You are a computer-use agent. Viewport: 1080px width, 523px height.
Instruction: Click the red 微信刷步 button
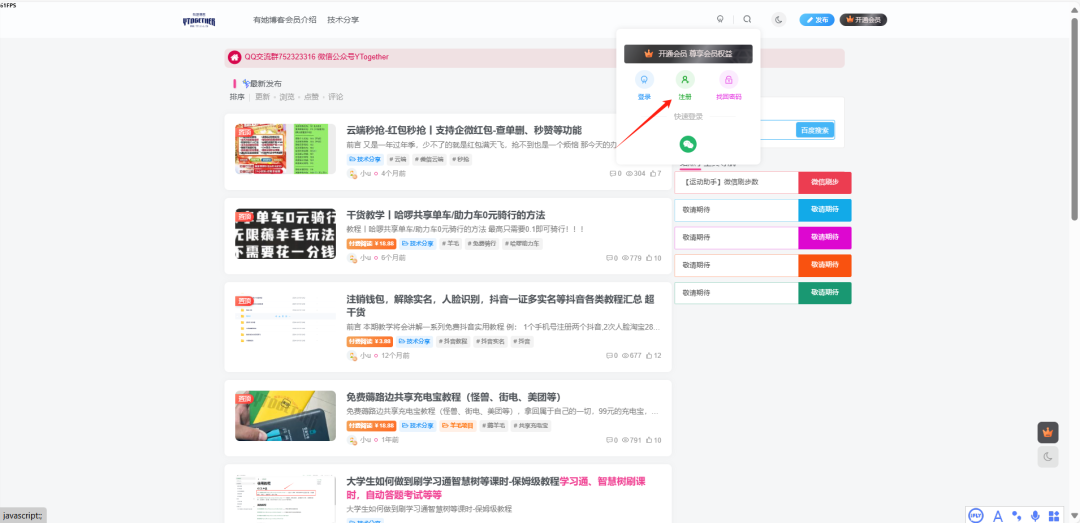[825, 183]
